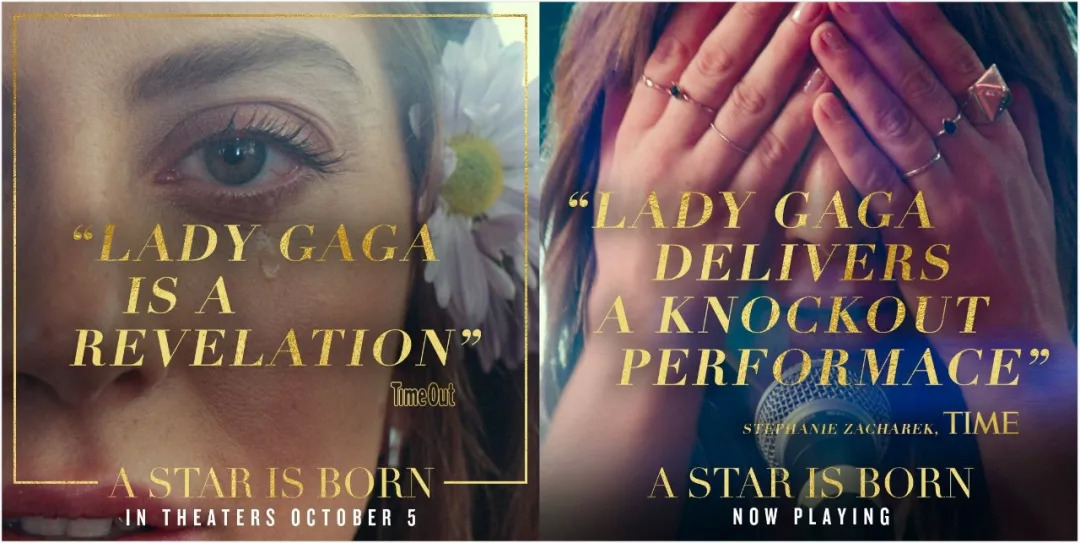Click the NOW PLAYING text
Image resolution: width=1080 pixels, height=543 pixels.
811,515
